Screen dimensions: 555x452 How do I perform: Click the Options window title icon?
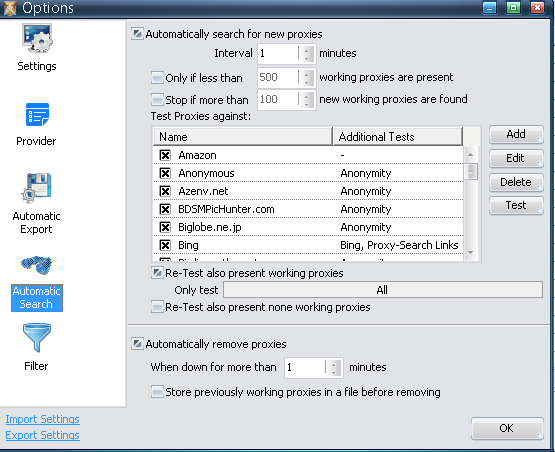click(10, 8)
